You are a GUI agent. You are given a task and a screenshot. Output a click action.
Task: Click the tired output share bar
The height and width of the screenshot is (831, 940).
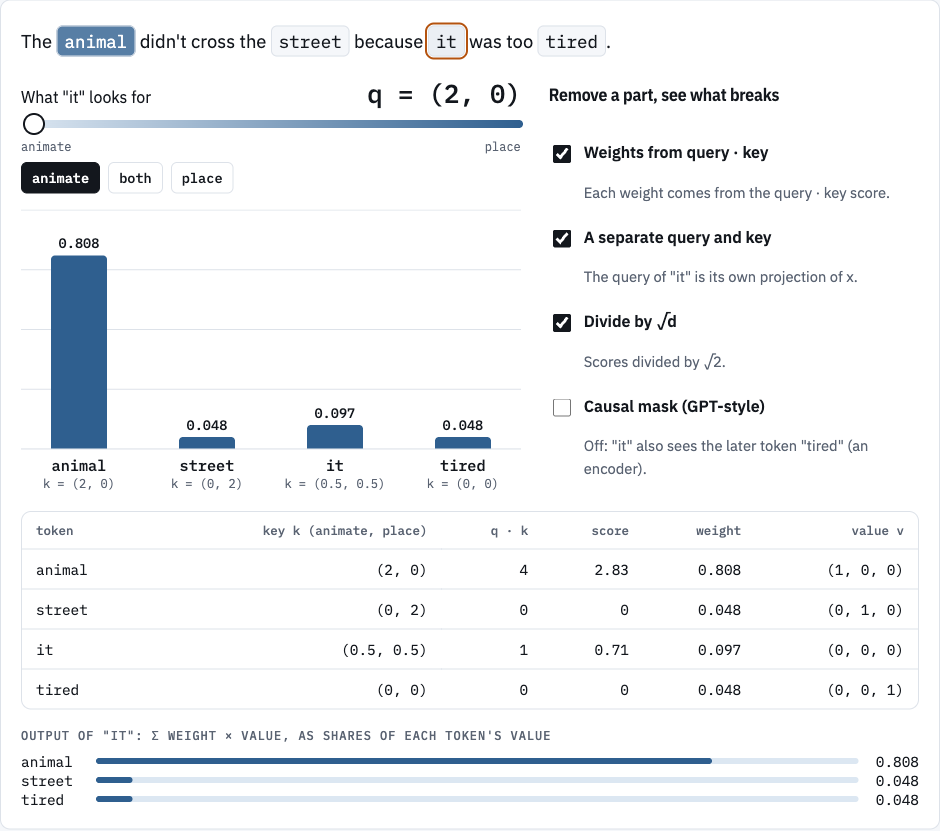tap(477, 799)
